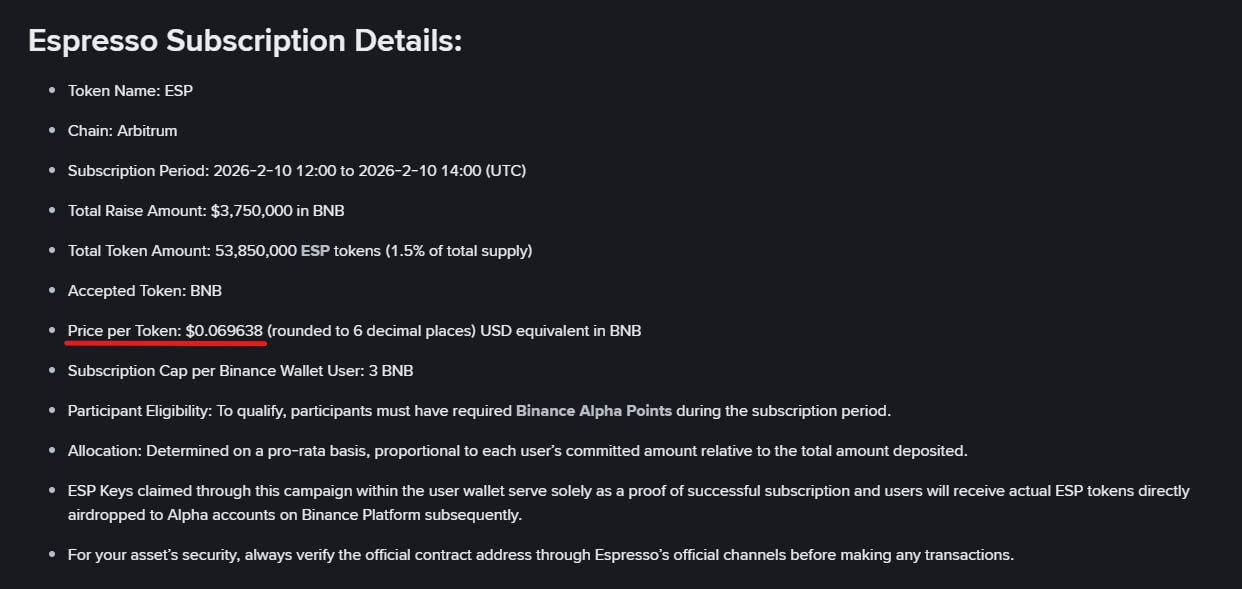Open the bold ESP link in Total Token Amount
The height and width of the screenshot is (589, 1242).
tap(315, 251)
